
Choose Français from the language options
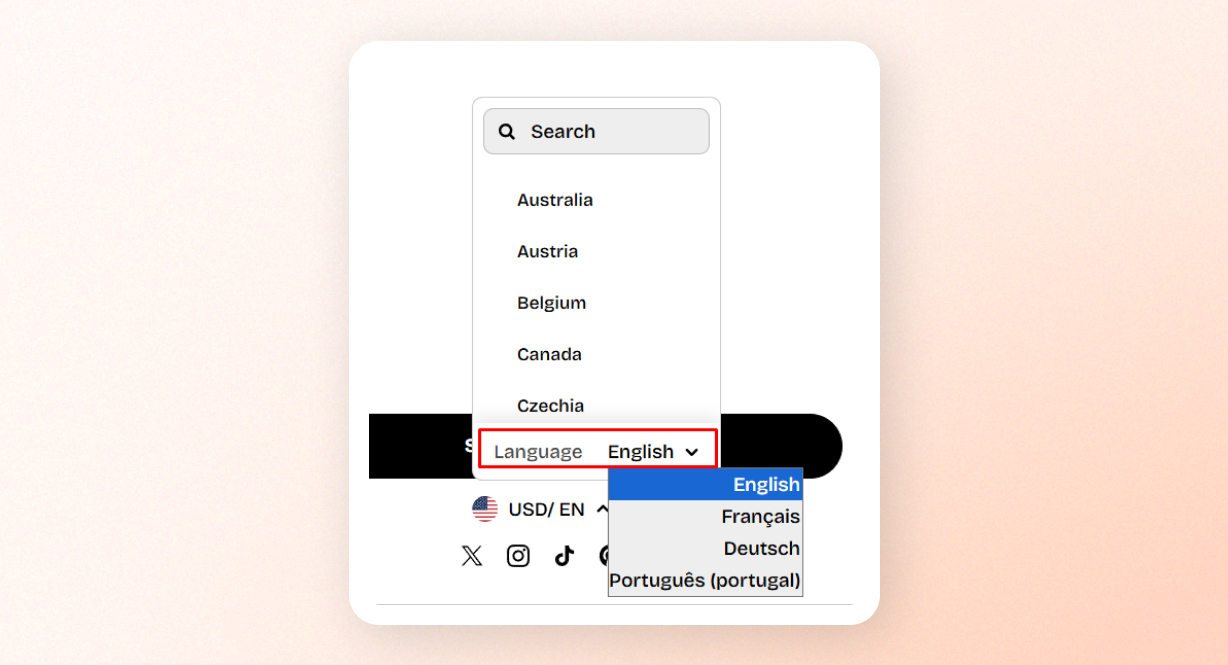click(705, 517)
